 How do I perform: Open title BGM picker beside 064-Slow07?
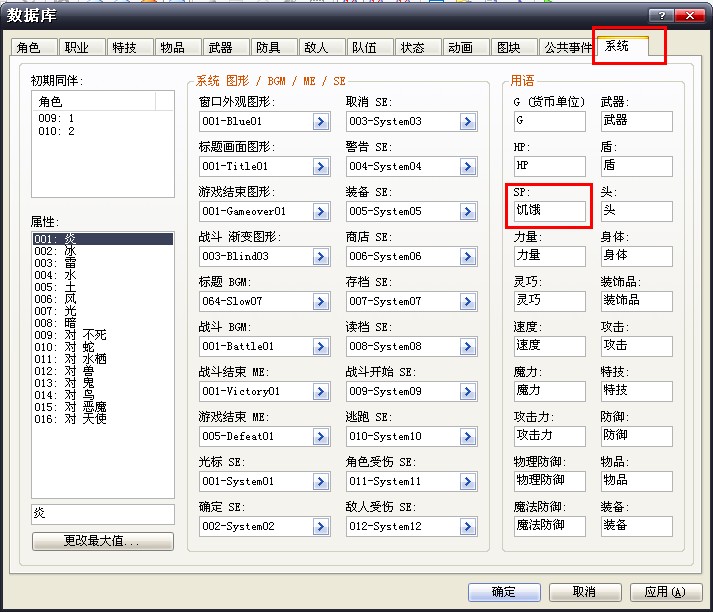321,301
